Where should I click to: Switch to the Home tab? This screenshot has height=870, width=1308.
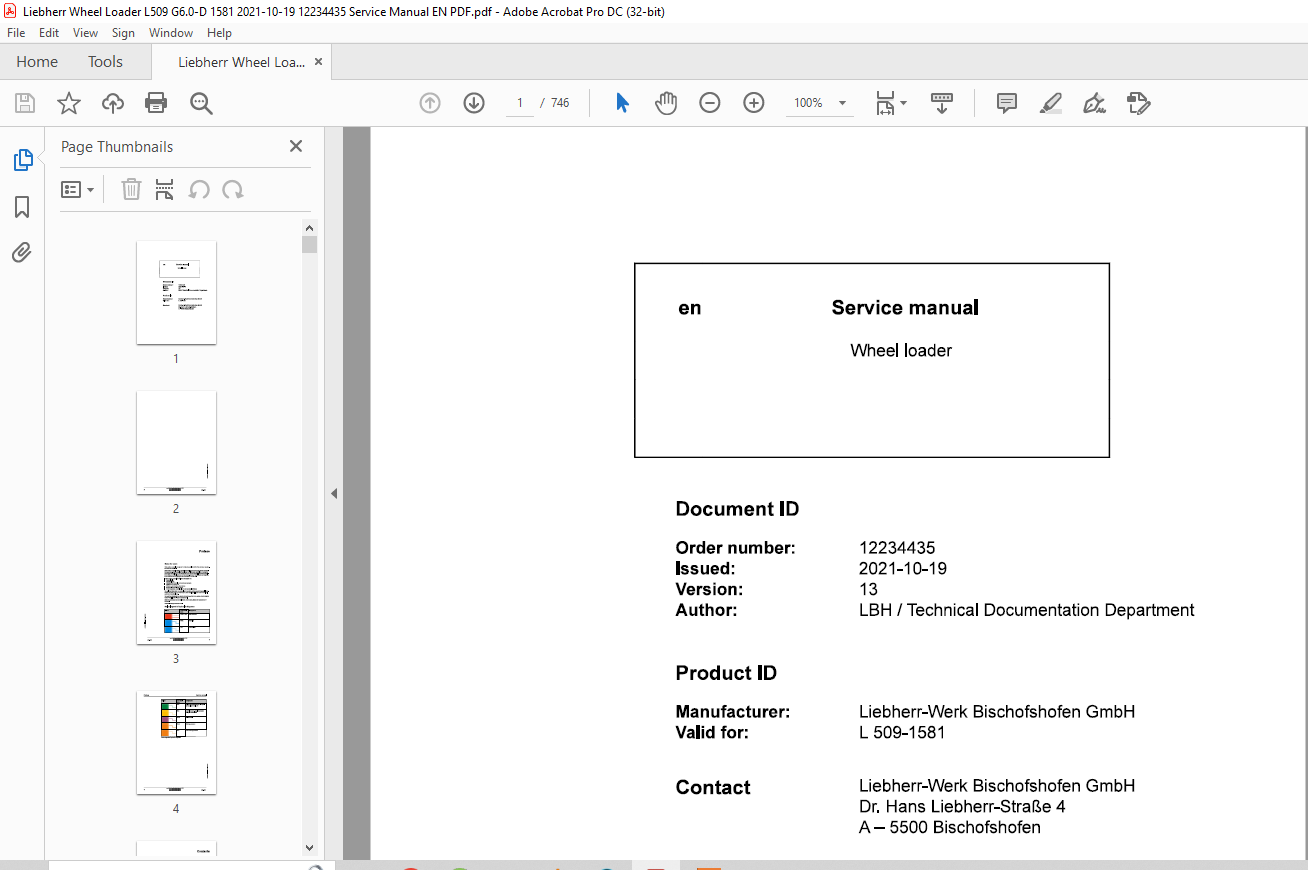(x=37, y=62)
